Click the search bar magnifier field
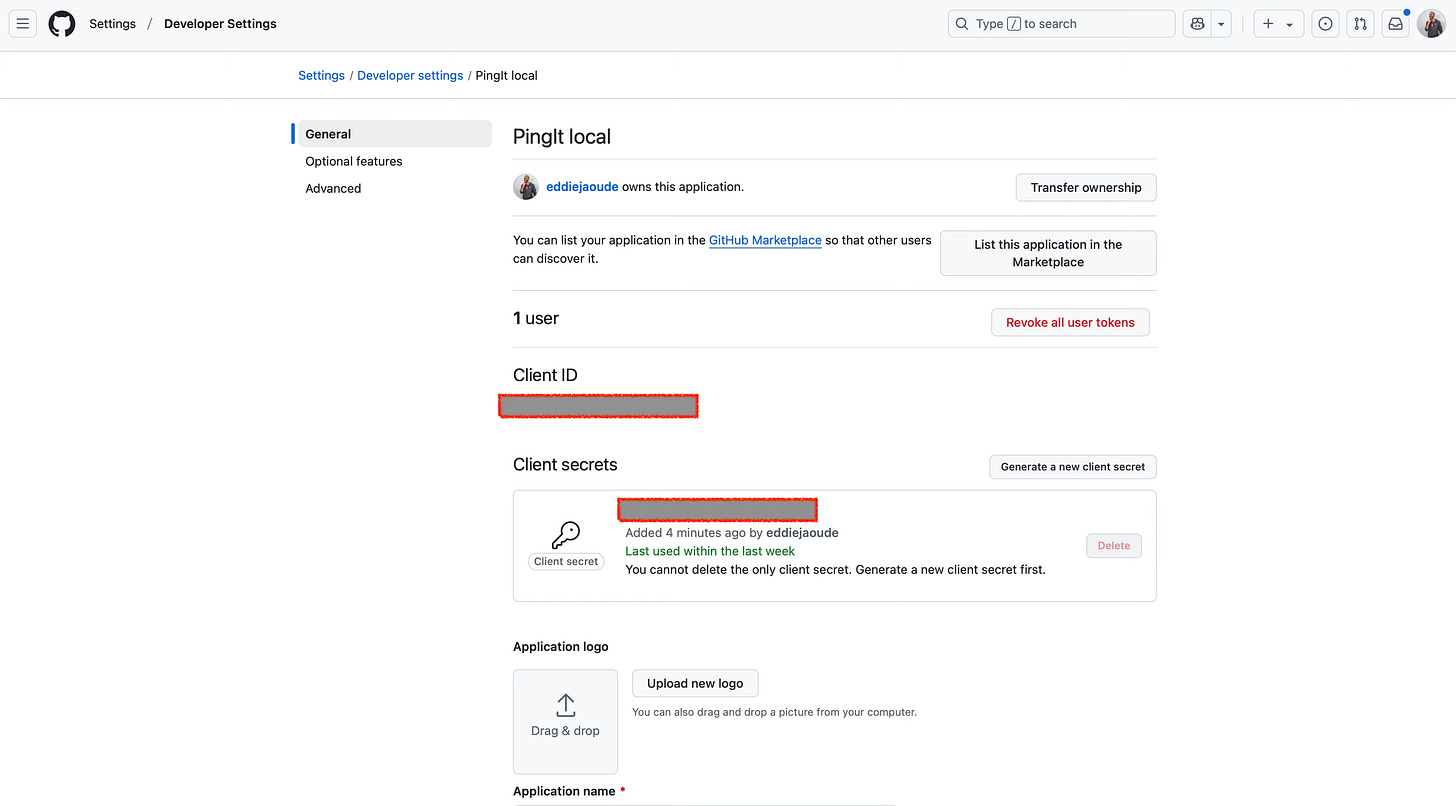 1061,24
